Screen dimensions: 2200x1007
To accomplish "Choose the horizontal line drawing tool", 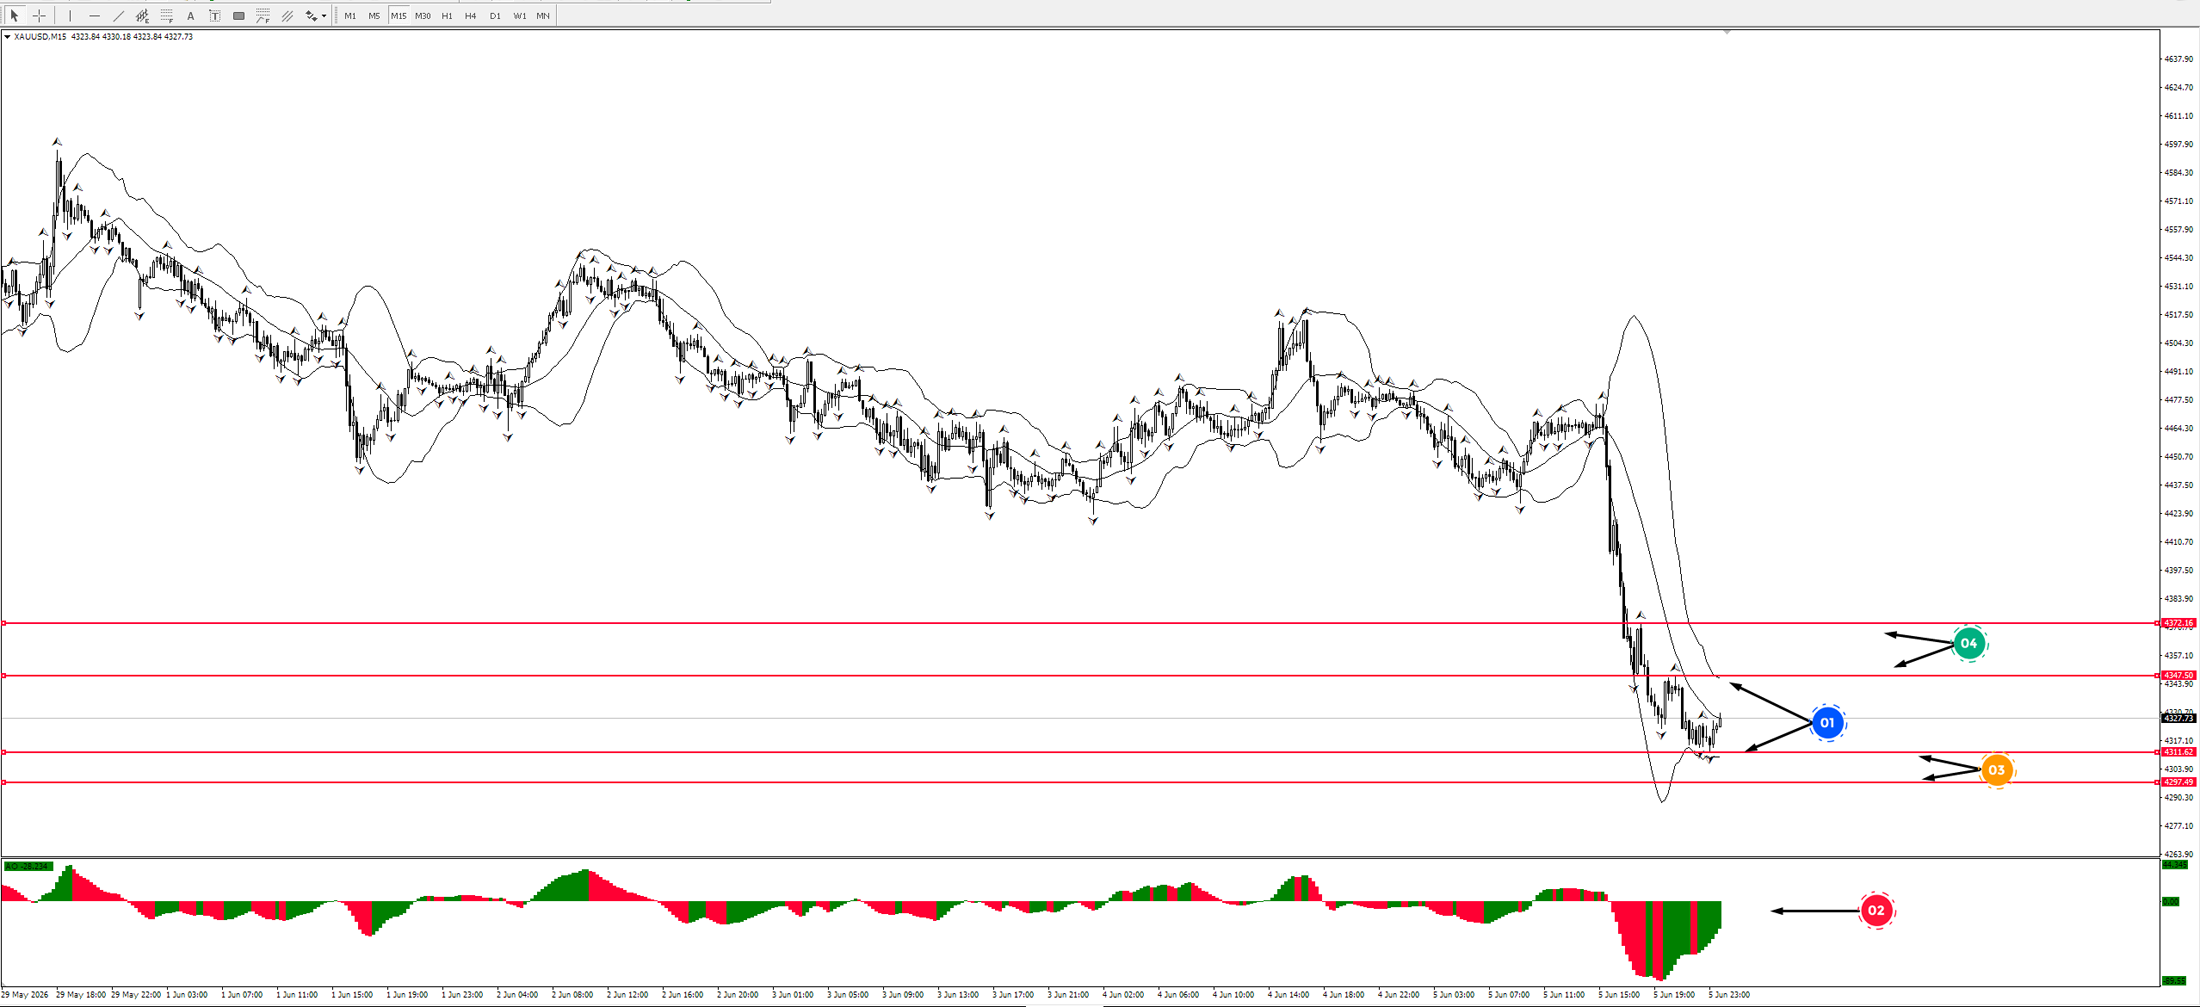I will pyautogui.click(x=94, y=16).
